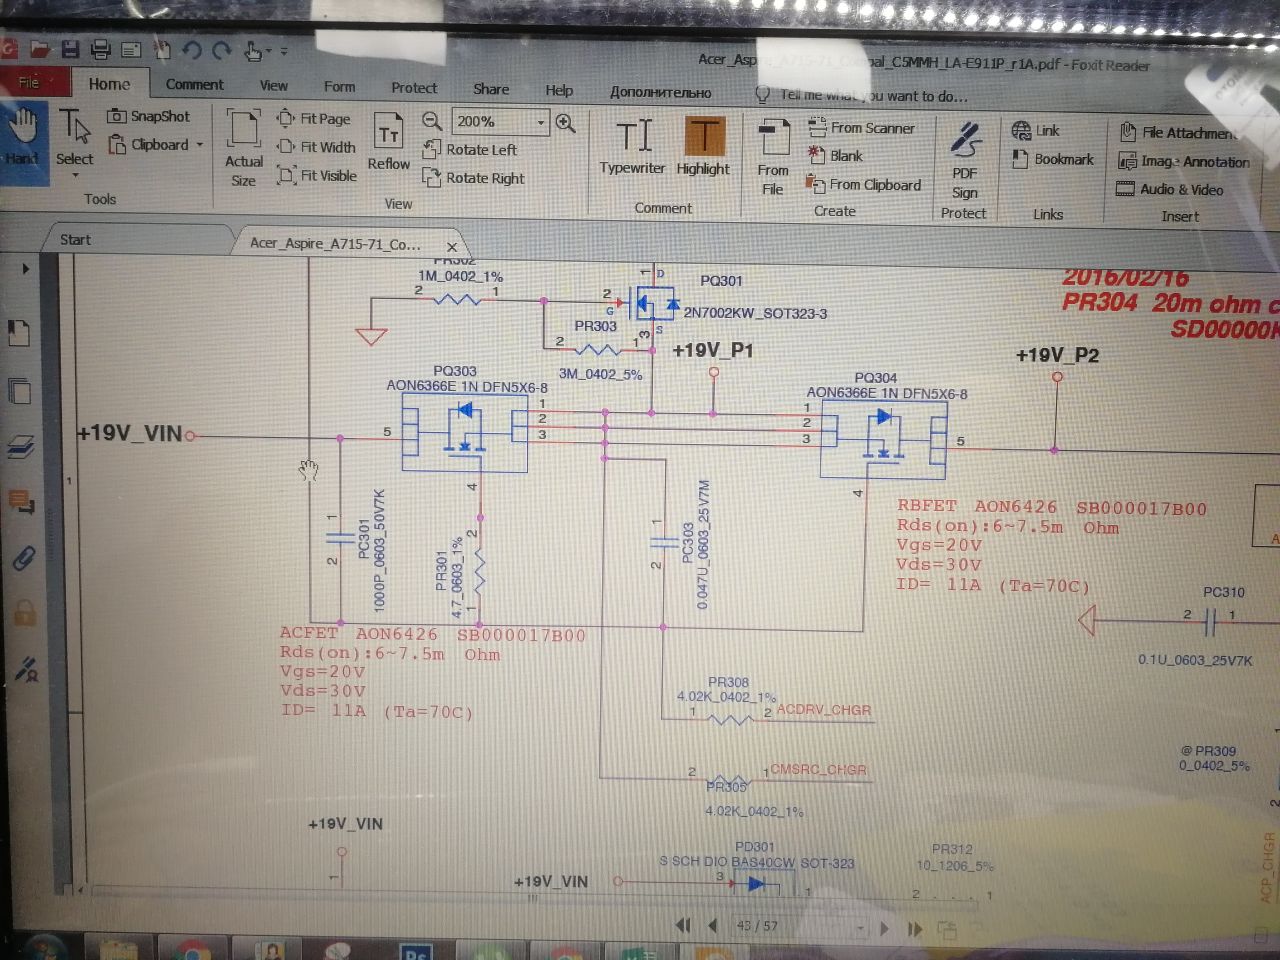Create PDF From File

(773, 157)
